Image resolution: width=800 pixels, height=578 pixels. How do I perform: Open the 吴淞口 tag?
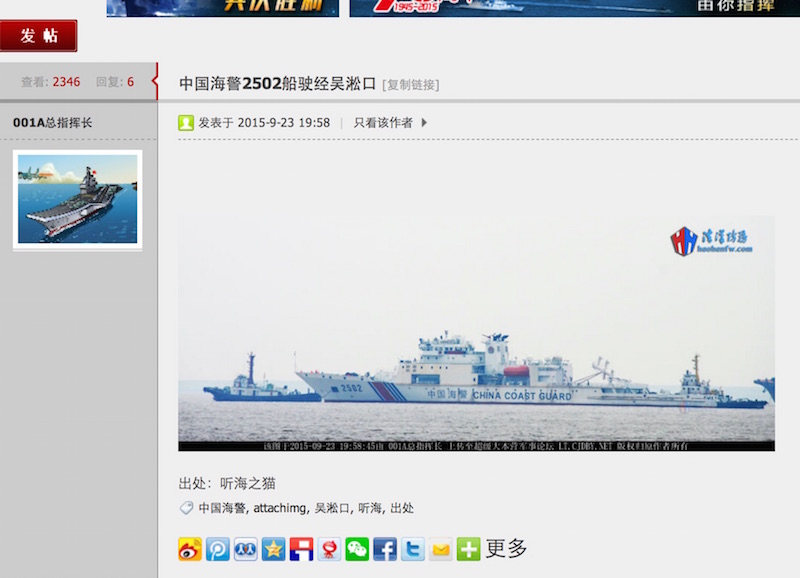pyautogui.click(x=332, y=508)
